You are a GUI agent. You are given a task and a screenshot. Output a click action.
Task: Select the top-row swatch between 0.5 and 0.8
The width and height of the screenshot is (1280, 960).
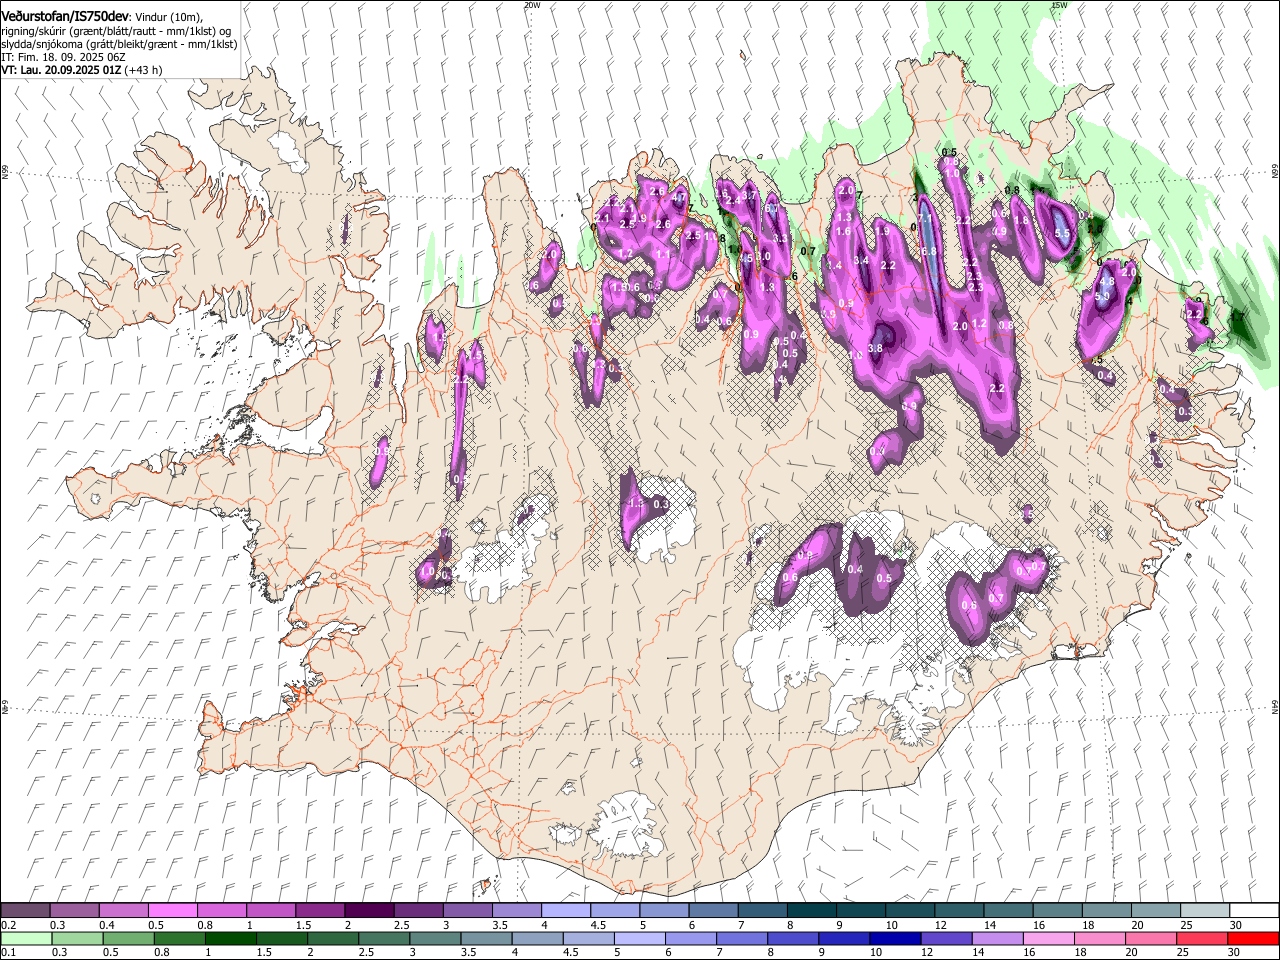click(x=173, y=911)
